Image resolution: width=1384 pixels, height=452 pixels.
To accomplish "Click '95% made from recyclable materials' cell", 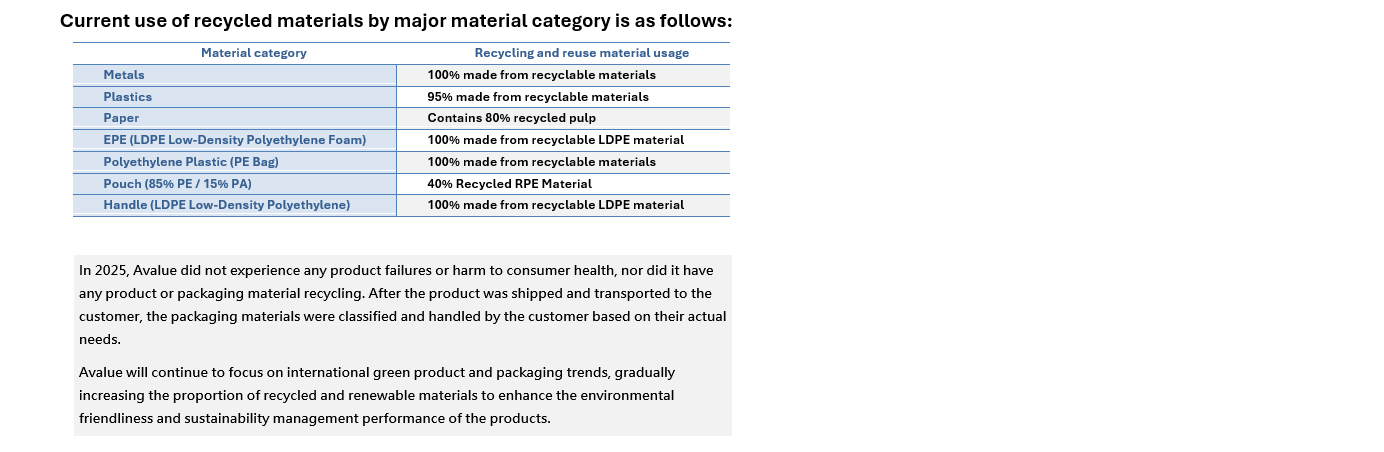I will coord(564,97).
